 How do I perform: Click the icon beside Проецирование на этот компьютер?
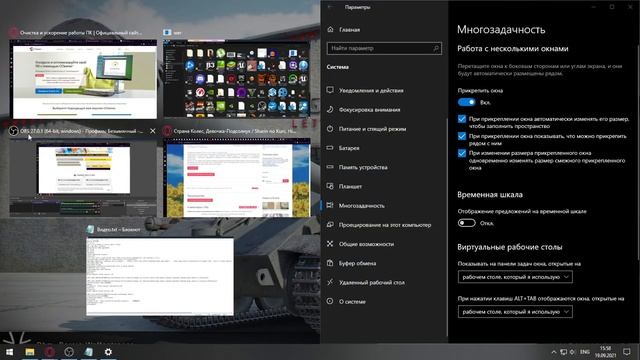tap(330, 224)
